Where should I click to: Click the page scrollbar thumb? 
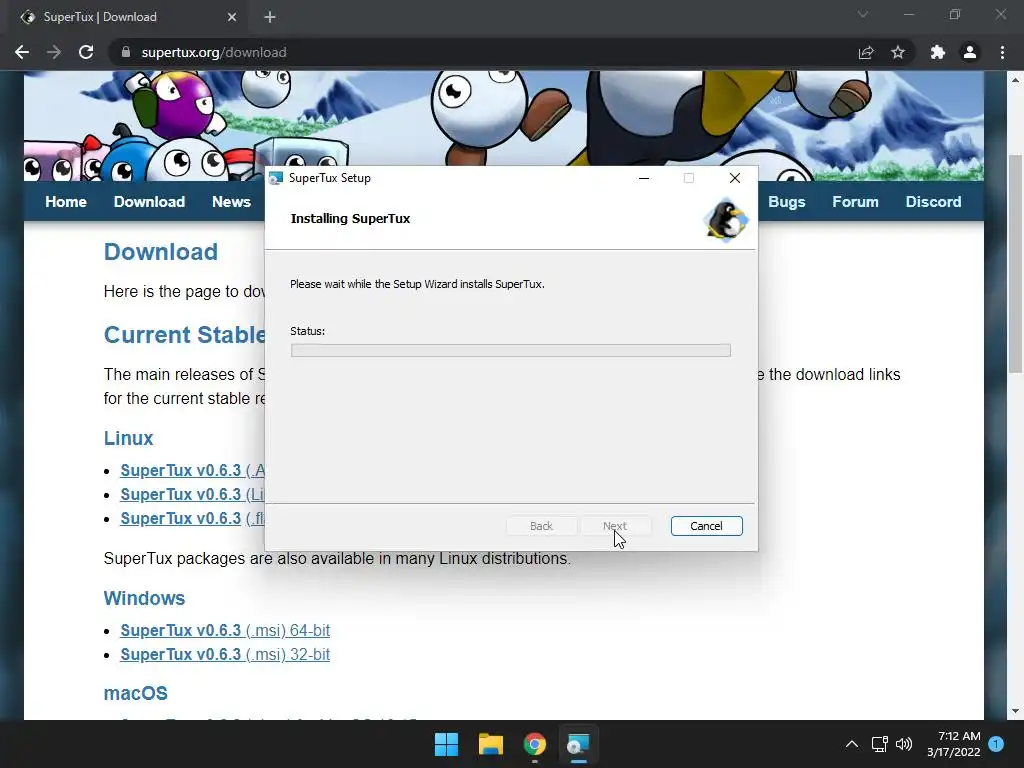[x=1015, y=263]
